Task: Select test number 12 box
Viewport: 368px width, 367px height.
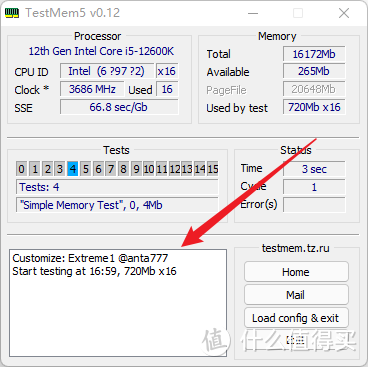Action: [x=175, y=169]
